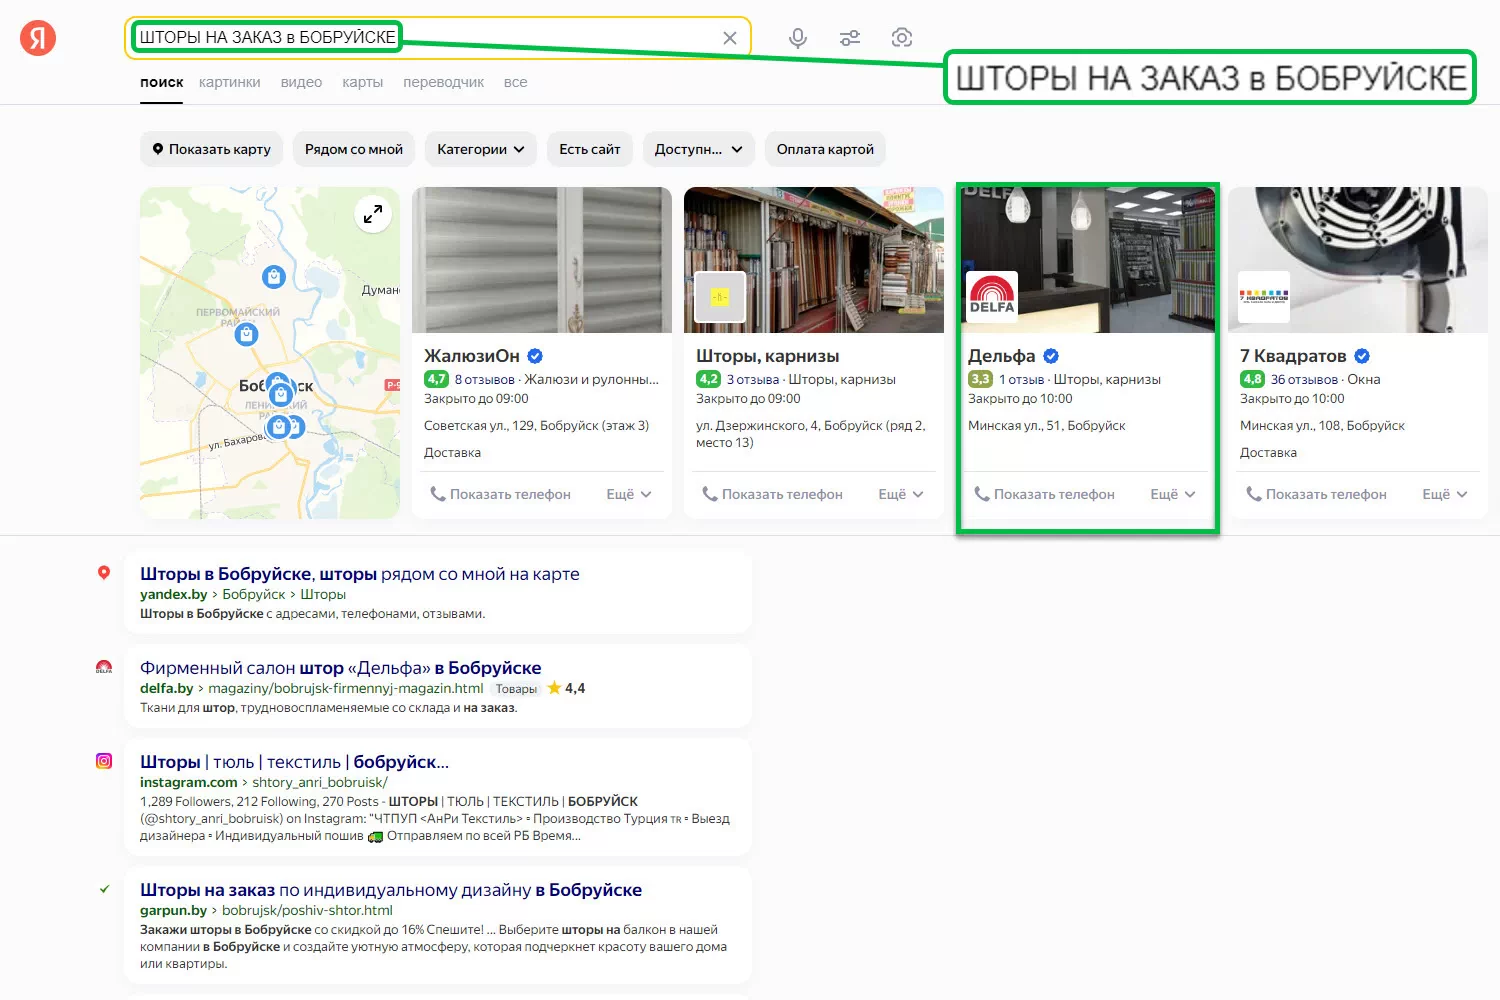Screen dimensions: 1500x1000
Task: Clear the search query with X
Action: [730, 38]
